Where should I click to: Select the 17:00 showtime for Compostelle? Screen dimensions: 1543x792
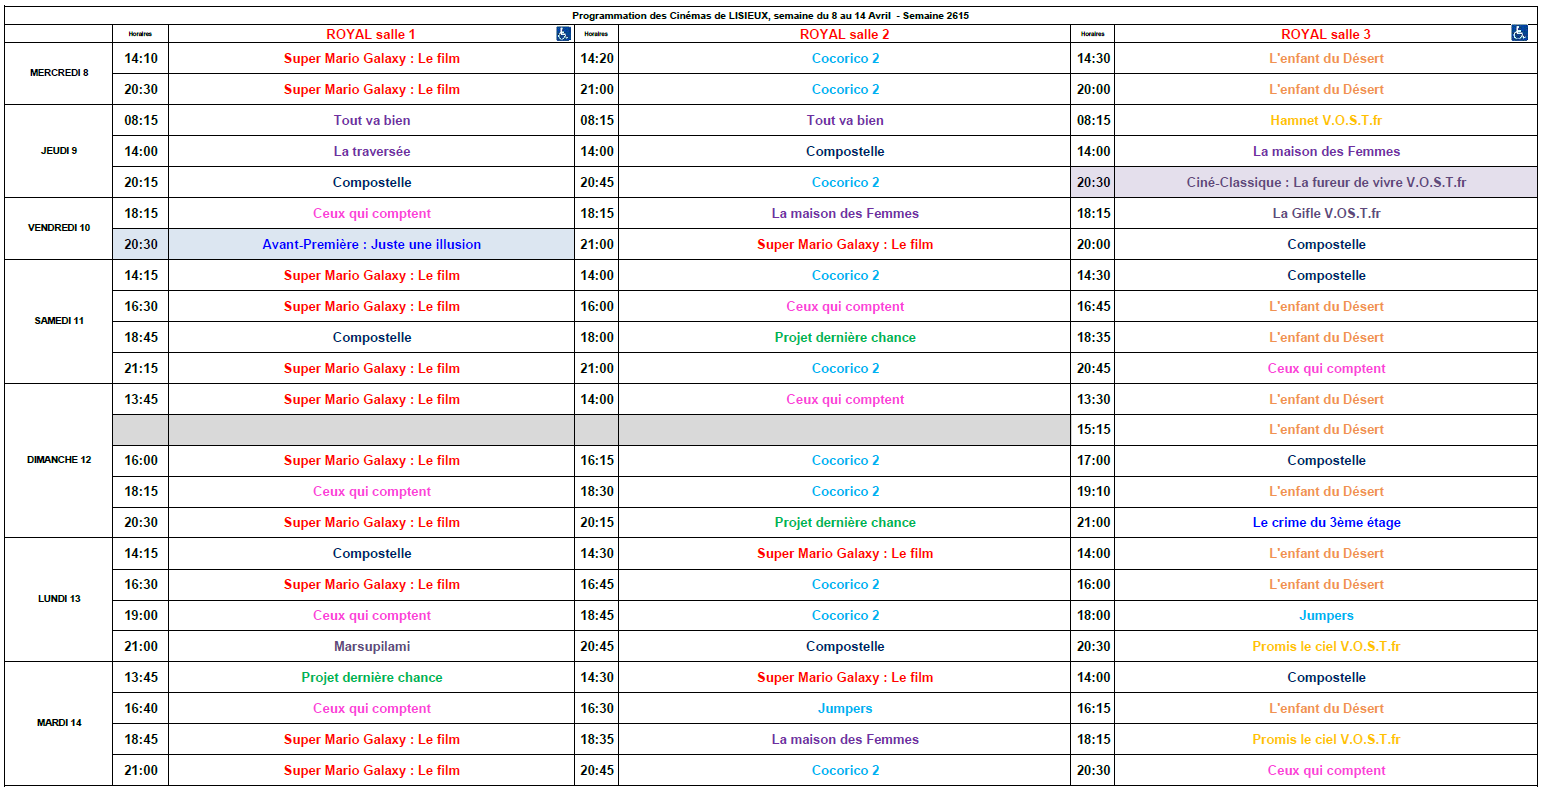(x=1093, y=461)
